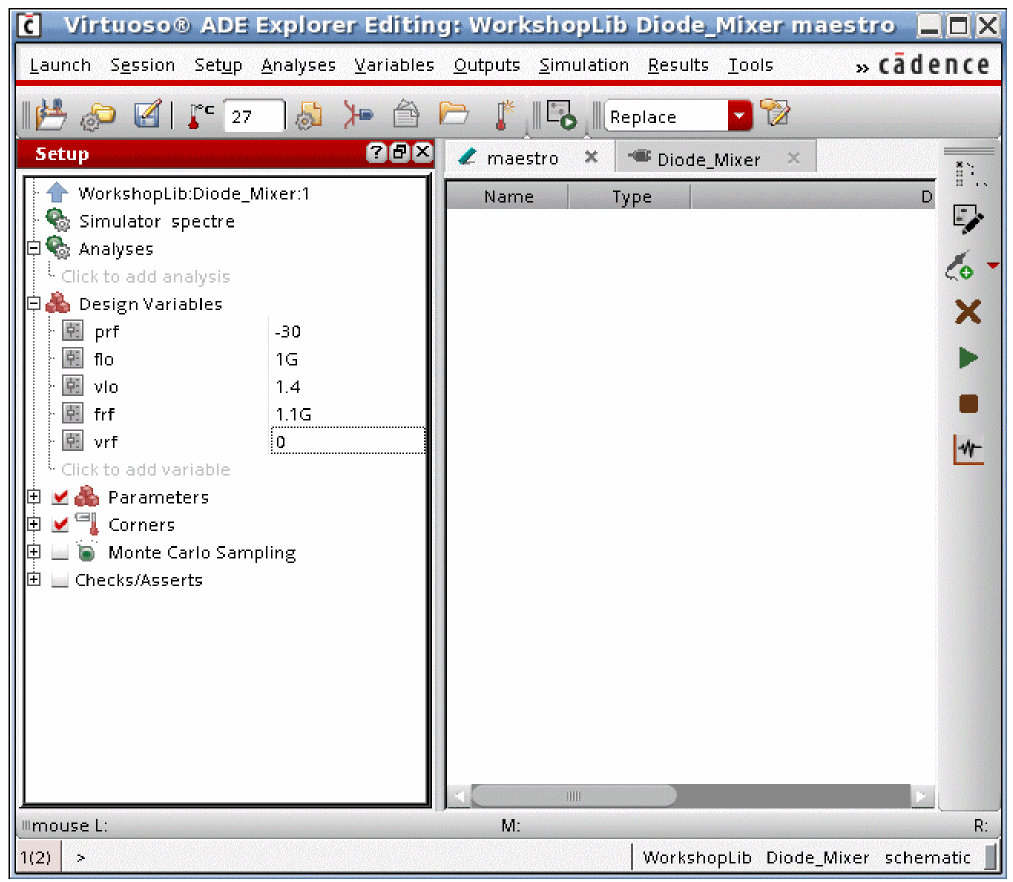Enable the Monte Carlo Sampling checkbox

pyautogui.click(x=60, y=552)
